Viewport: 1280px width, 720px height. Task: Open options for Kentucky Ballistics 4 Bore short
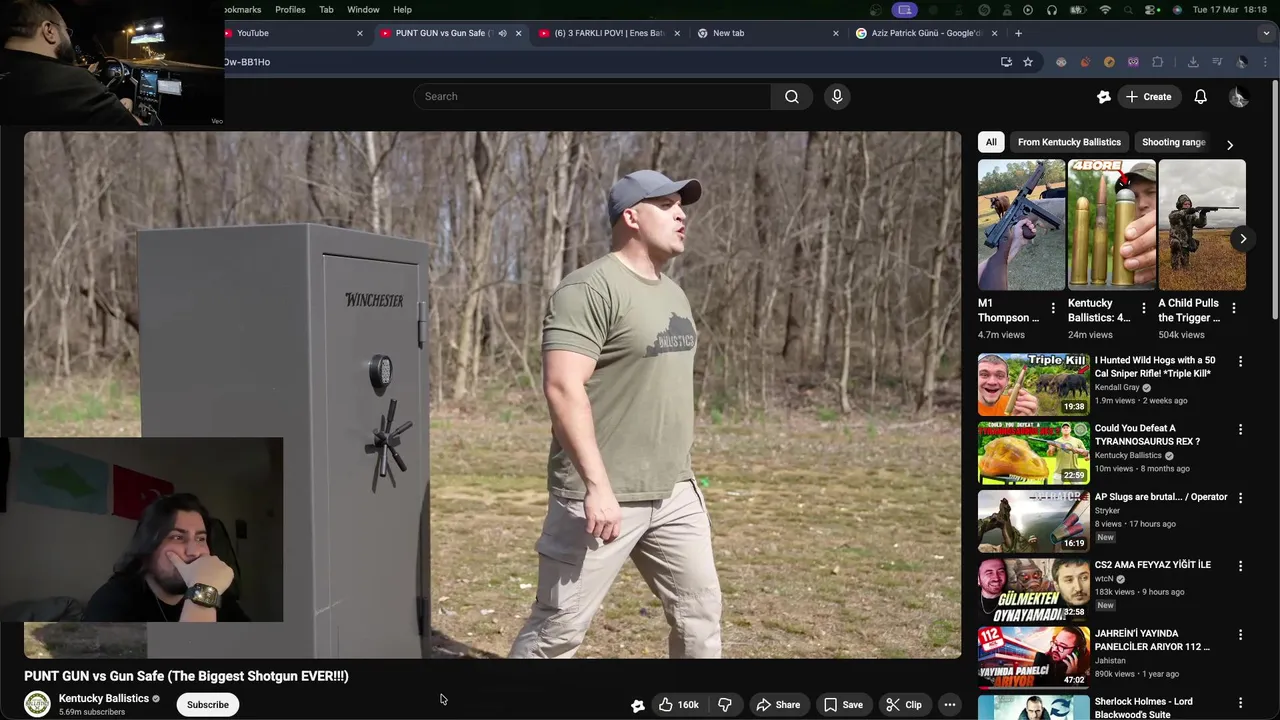coord(1143,308)
